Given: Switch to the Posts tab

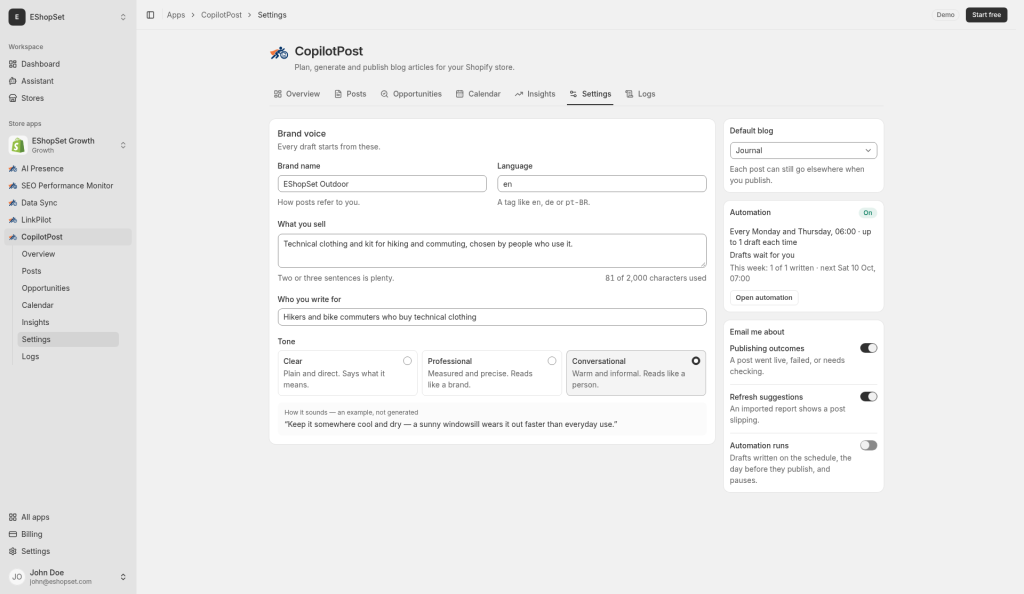Looking at the screenshot, I should [350, 94].
